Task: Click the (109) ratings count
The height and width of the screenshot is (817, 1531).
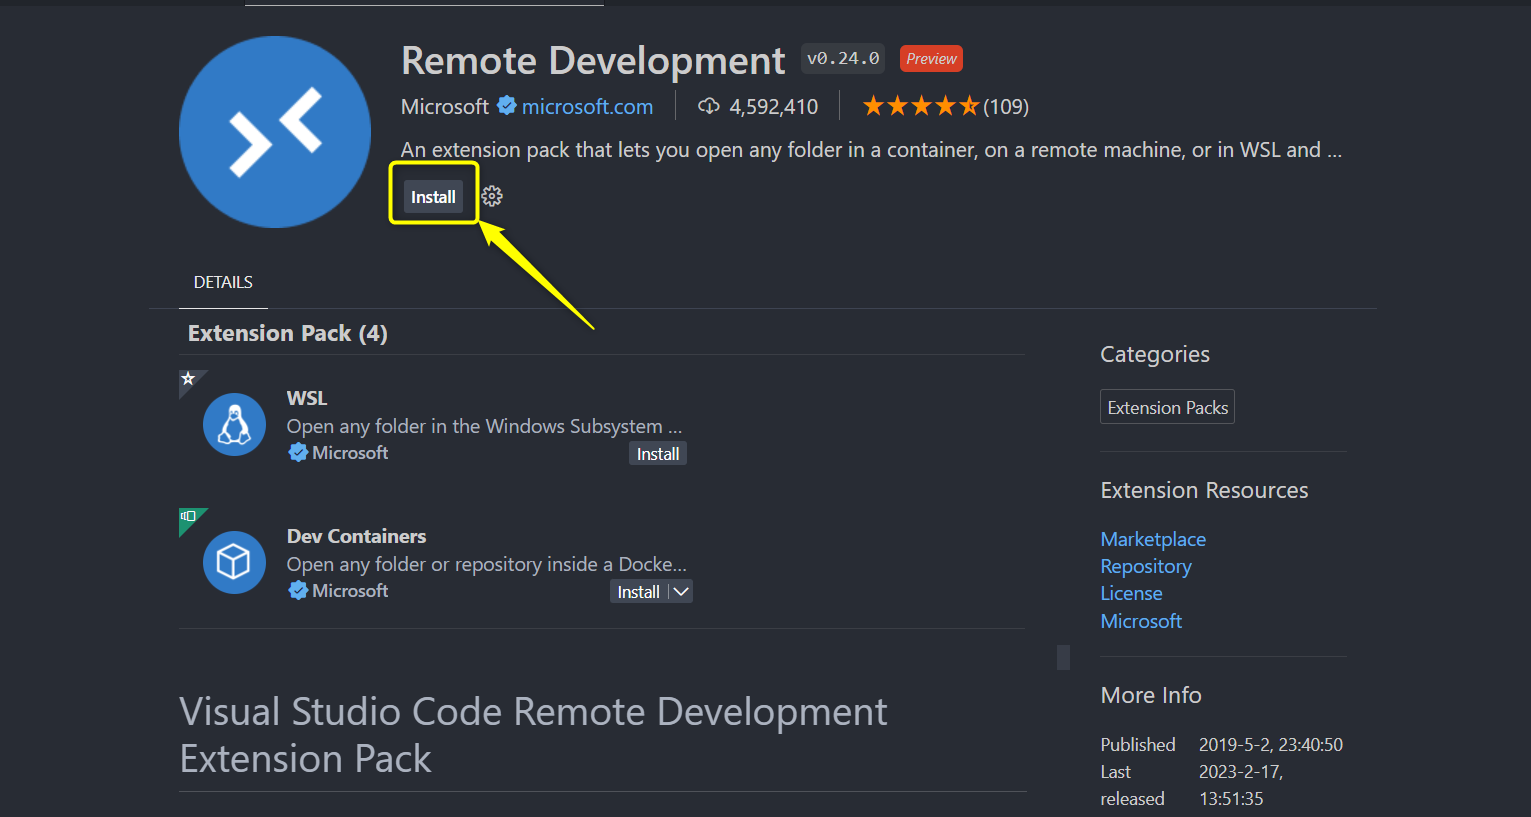Action: [1006, 106]
